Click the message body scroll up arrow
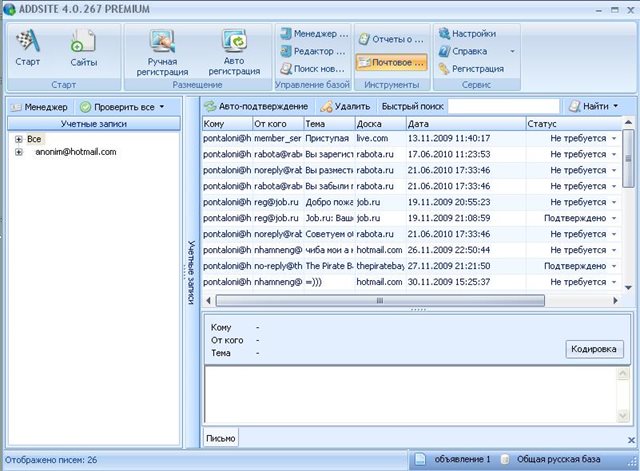The width and height of the screenshot is (640, 471). point(623,373)
